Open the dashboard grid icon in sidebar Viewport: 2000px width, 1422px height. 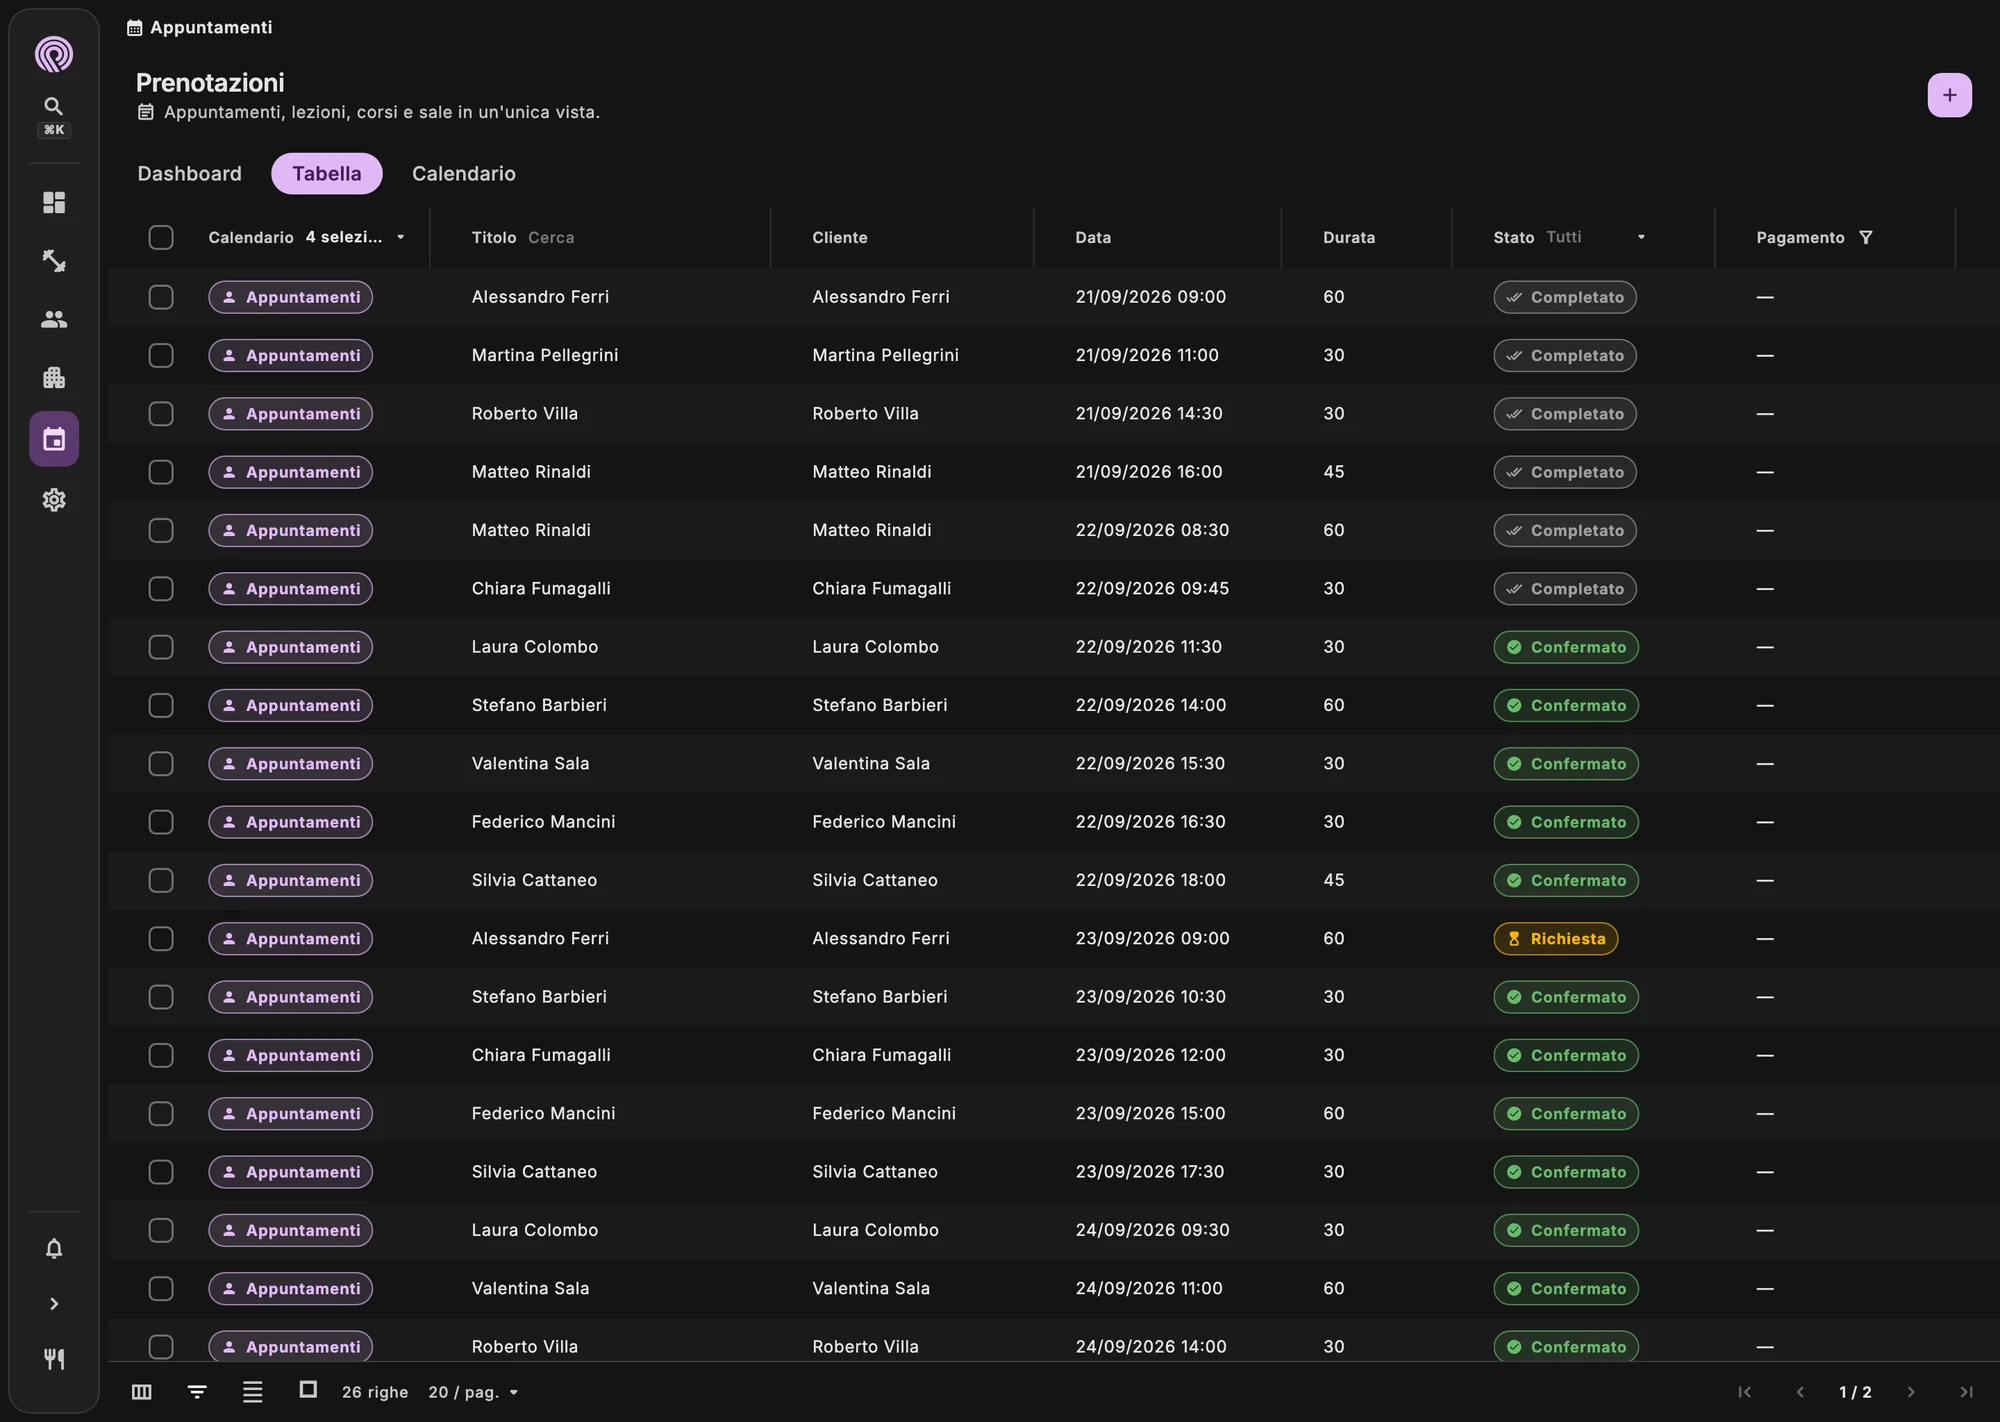click(x=54, y=203)
